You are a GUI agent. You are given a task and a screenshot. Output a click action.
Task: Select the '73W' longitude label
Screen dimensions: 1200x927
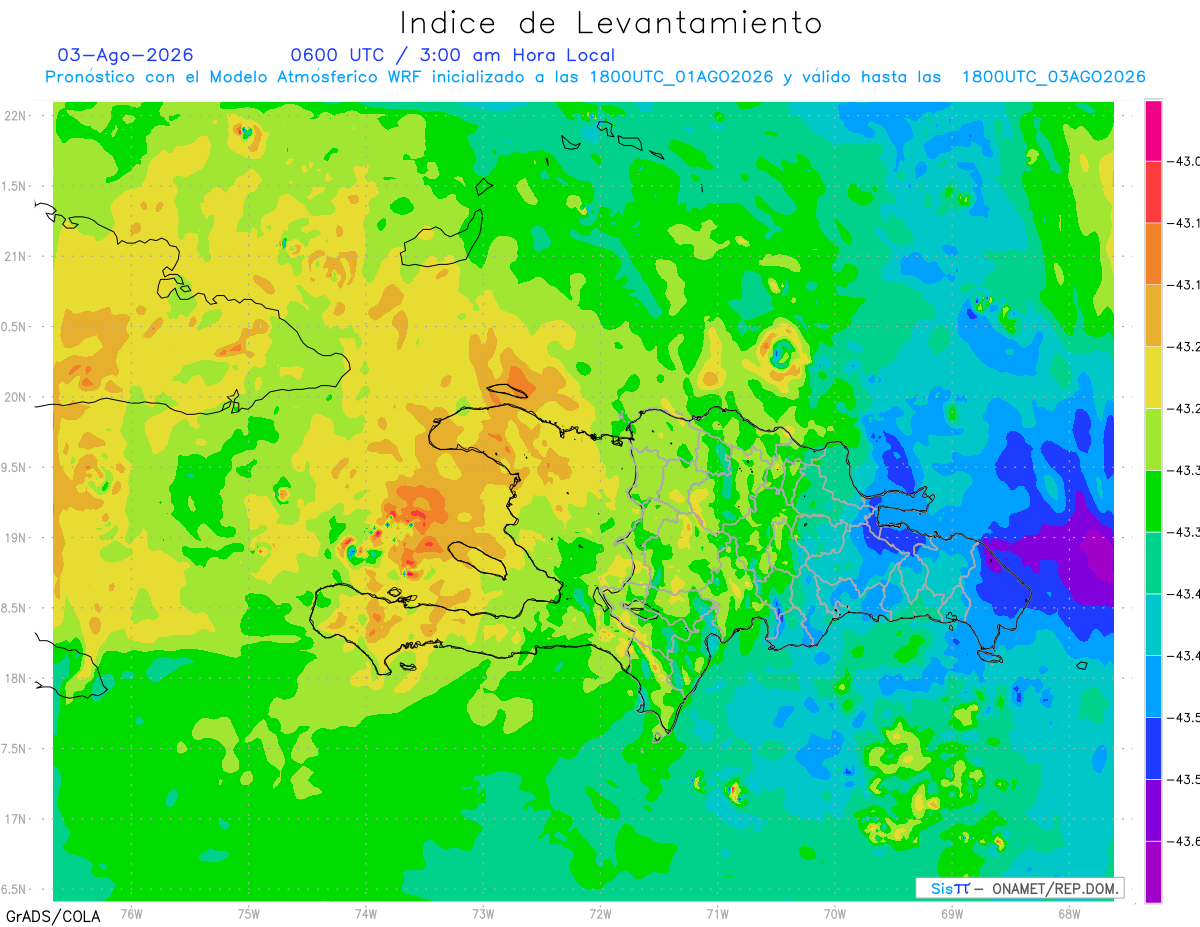(x=483, y=913)
